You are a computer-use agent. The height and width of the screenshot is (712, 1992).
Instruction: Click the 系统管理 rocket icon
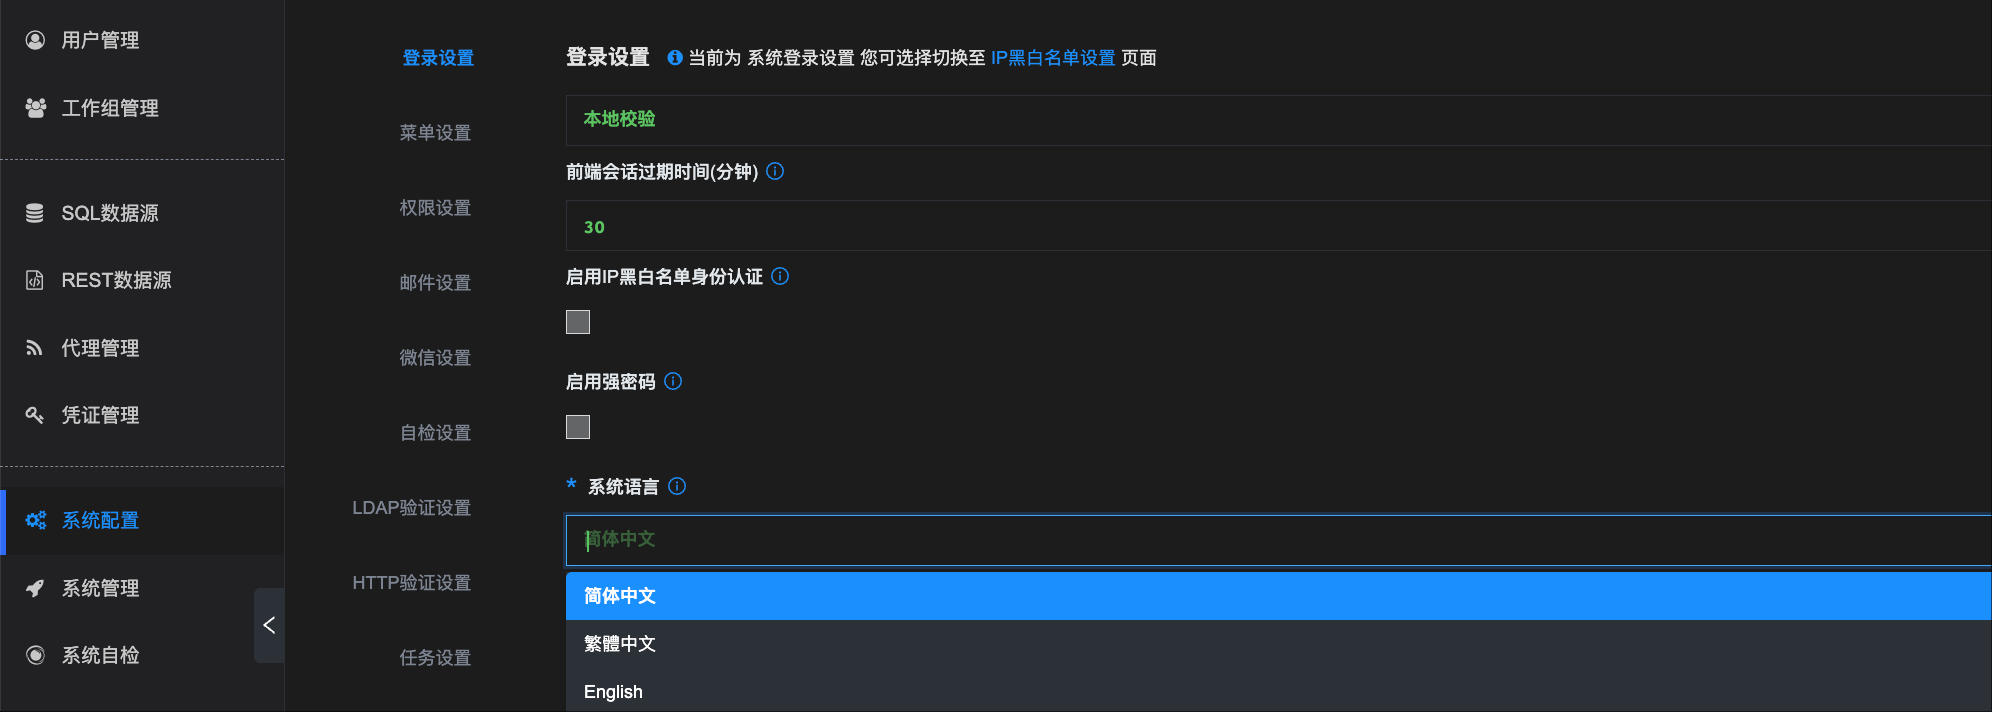(35, 588)
